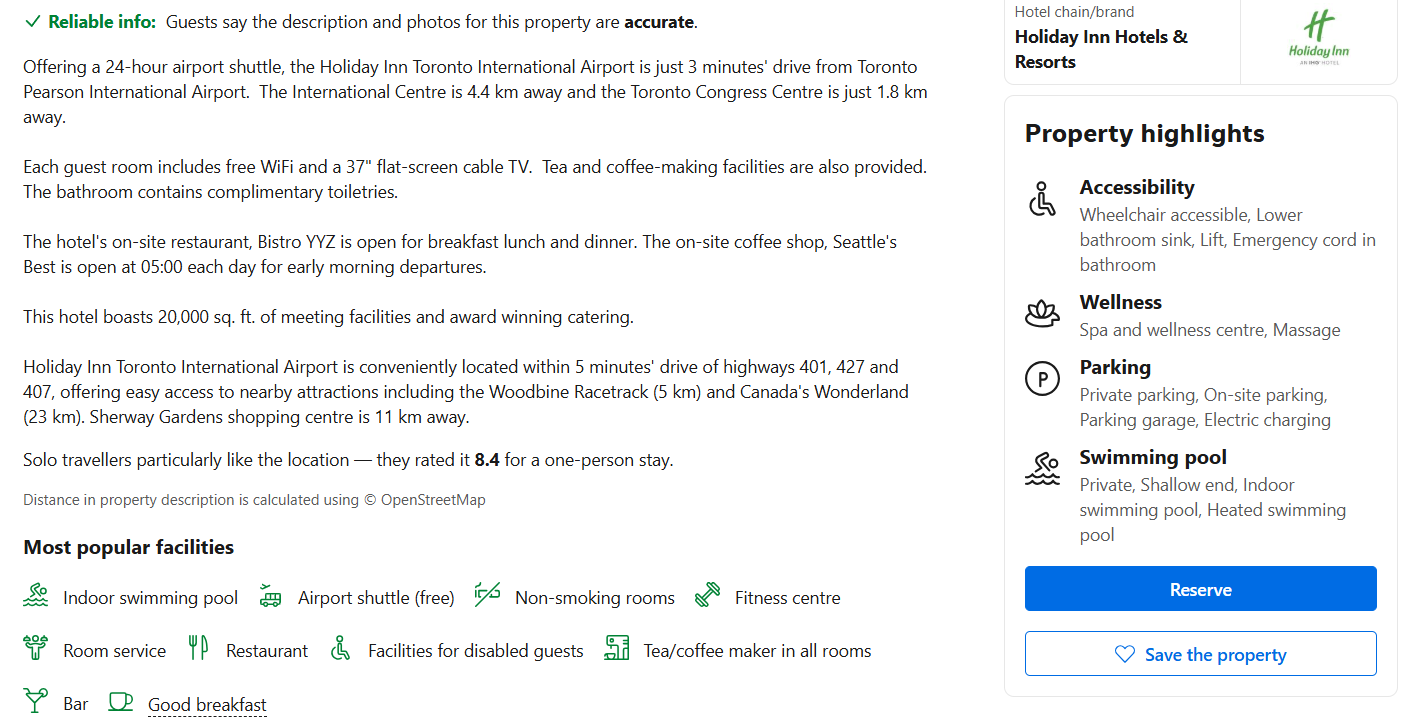Click the indoor swimming pool facility icon
The height and width of the screenshot is (724, 1418).
click(36, 596)
